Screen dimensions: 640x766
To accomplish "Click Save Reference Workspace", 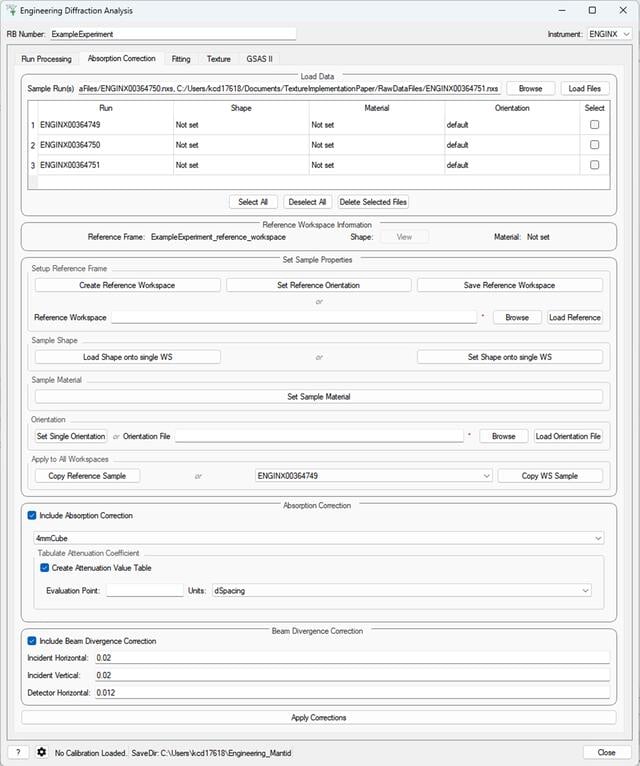I will 510,285.
